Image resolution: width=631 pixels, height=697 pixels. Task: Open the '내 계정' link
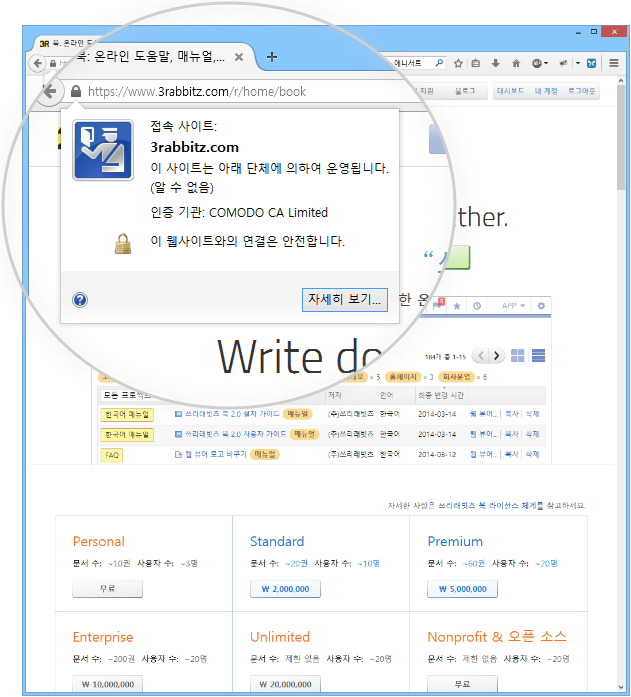(x=545, y=91)
